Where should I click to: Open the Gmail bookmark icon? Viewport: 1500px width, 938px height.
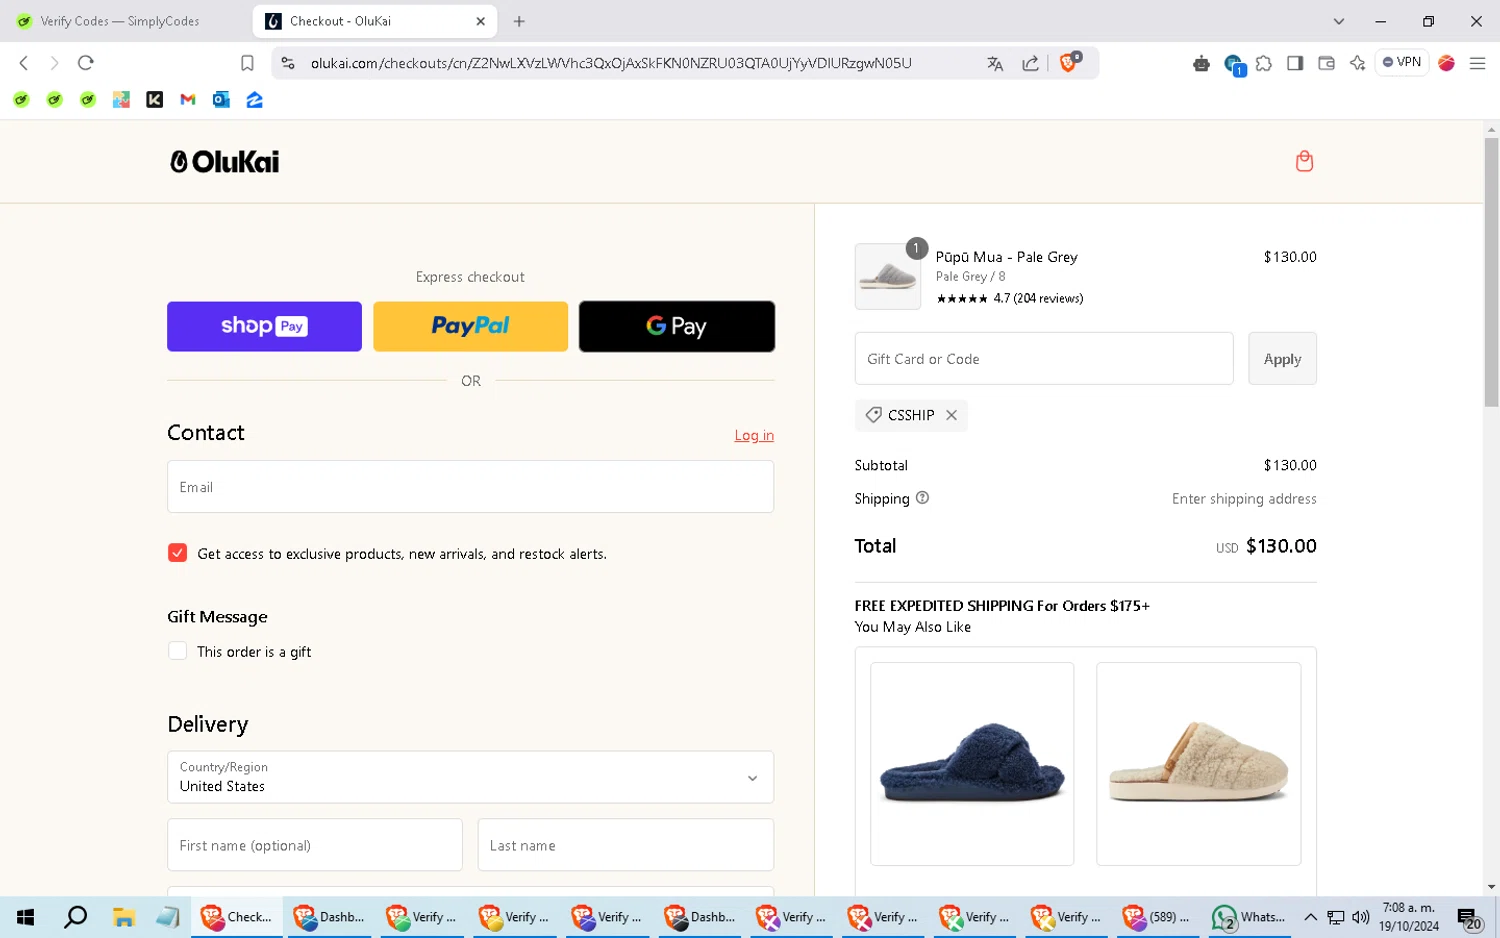(188, 100)
